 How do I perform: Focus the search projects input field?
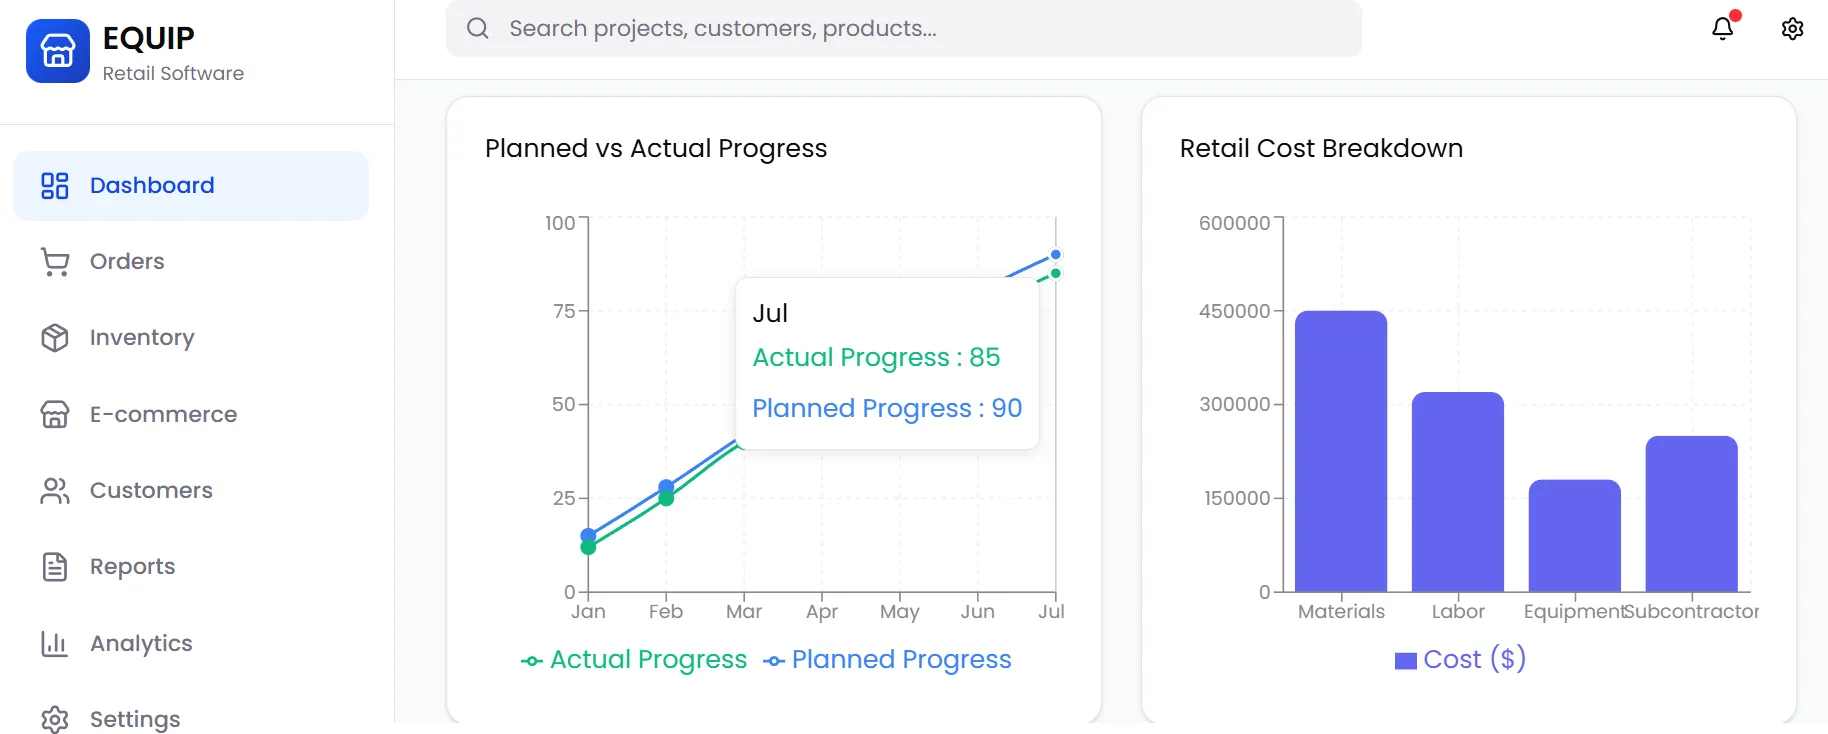point(904,28)
